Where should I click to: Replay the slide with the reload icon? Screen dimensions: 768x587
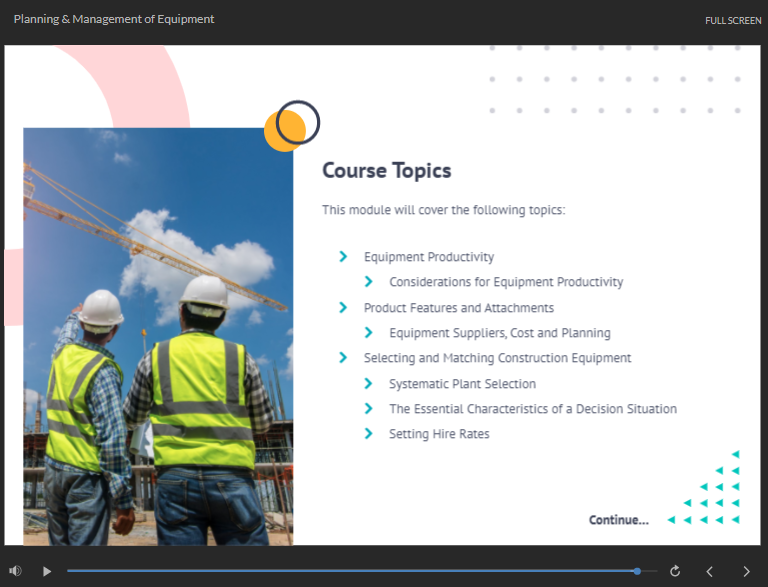(x=675, y=571)
